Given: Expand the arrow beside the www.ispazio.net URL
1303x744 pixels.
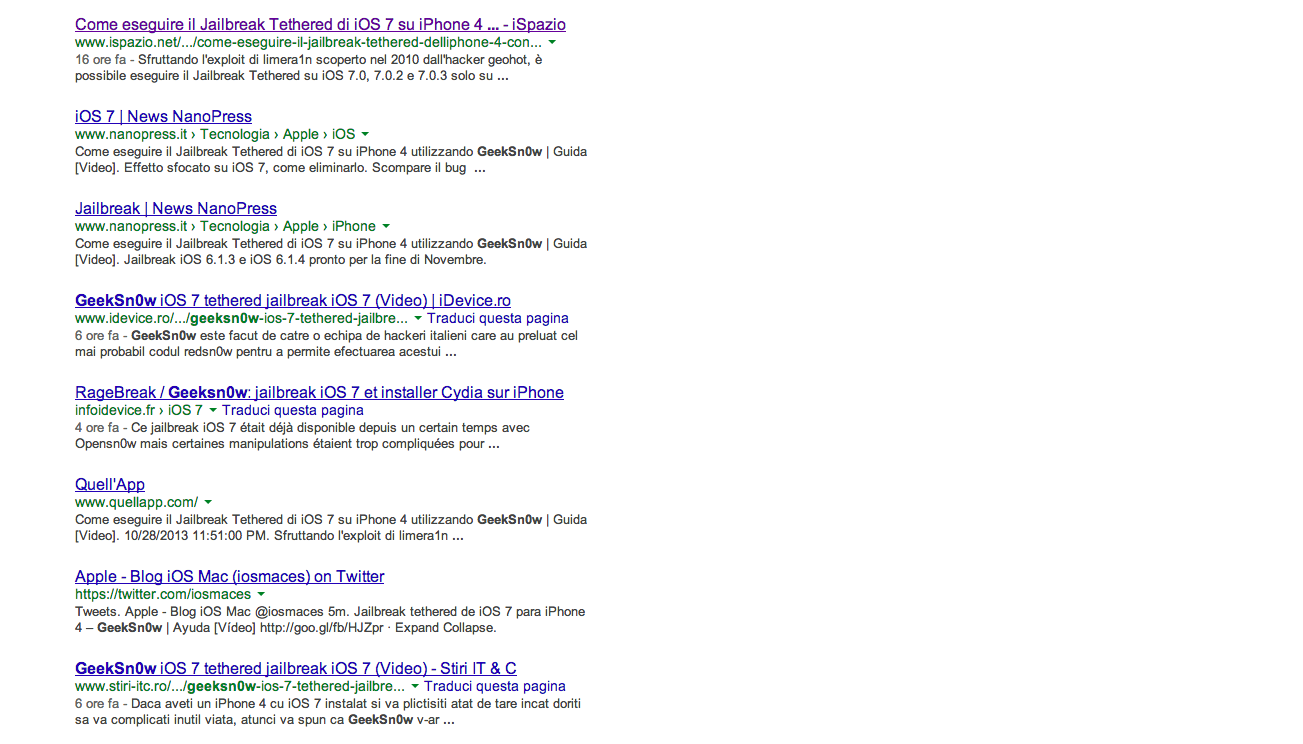Looking at the screenshot, I should coord(552,43).
